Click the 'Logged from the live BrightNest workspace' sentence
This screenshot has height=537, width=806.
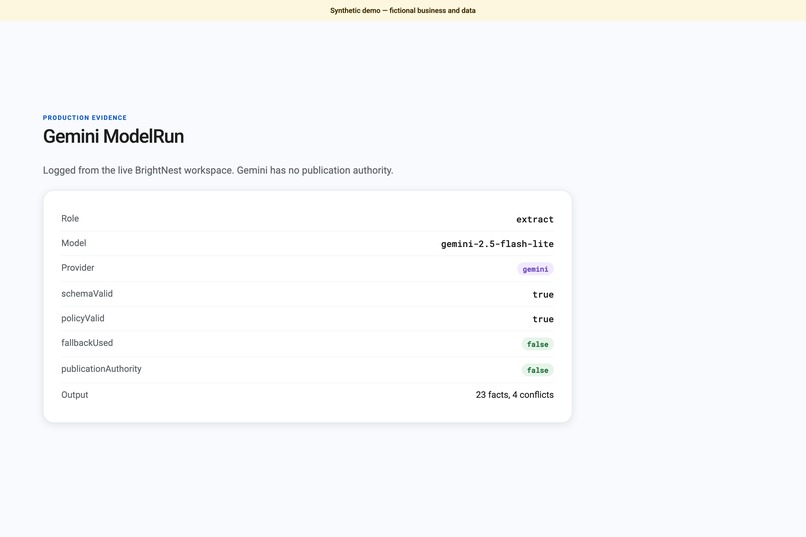coord(218,170)
